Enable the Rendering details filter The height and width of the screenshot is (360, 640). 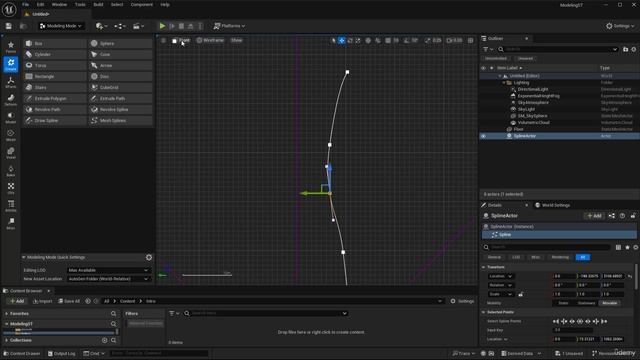pos(560,257)
